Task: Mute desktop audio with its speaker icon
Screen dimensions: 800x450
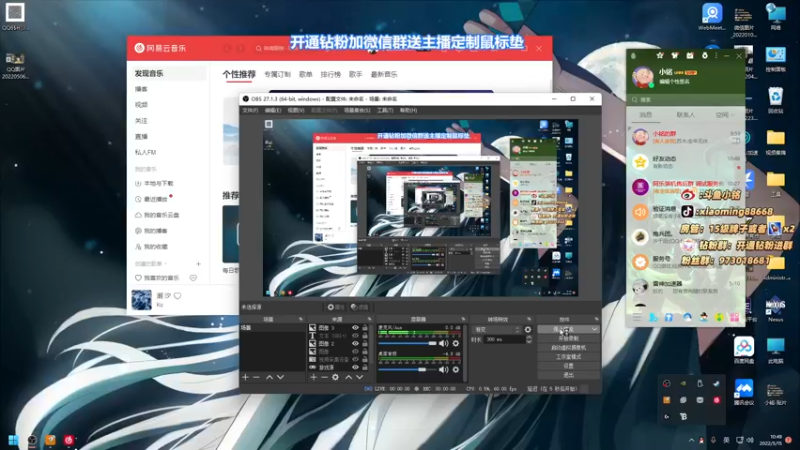Action: pos(443,369)
